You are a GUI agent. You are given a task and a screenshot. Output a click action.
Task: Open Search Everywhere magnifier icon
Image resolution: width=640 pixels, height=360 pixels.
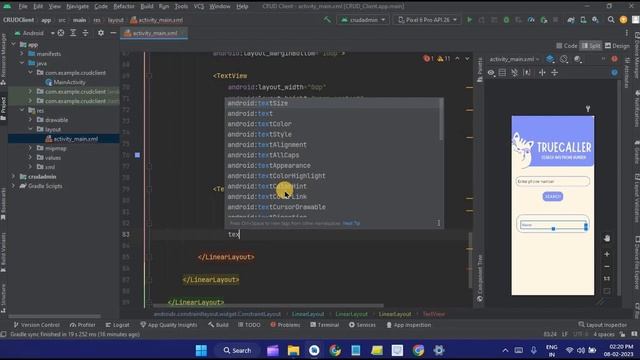pyautogui.click(x=611, y=20)
